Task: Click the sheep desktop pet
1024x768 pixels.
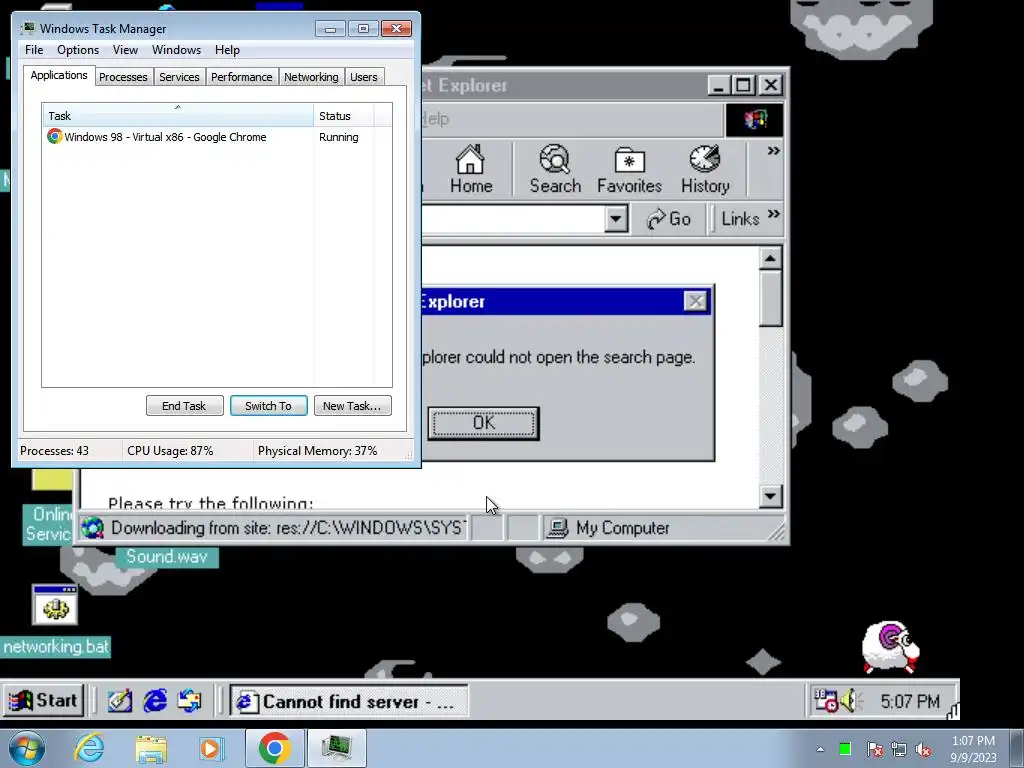Action: tap(890, 647)
